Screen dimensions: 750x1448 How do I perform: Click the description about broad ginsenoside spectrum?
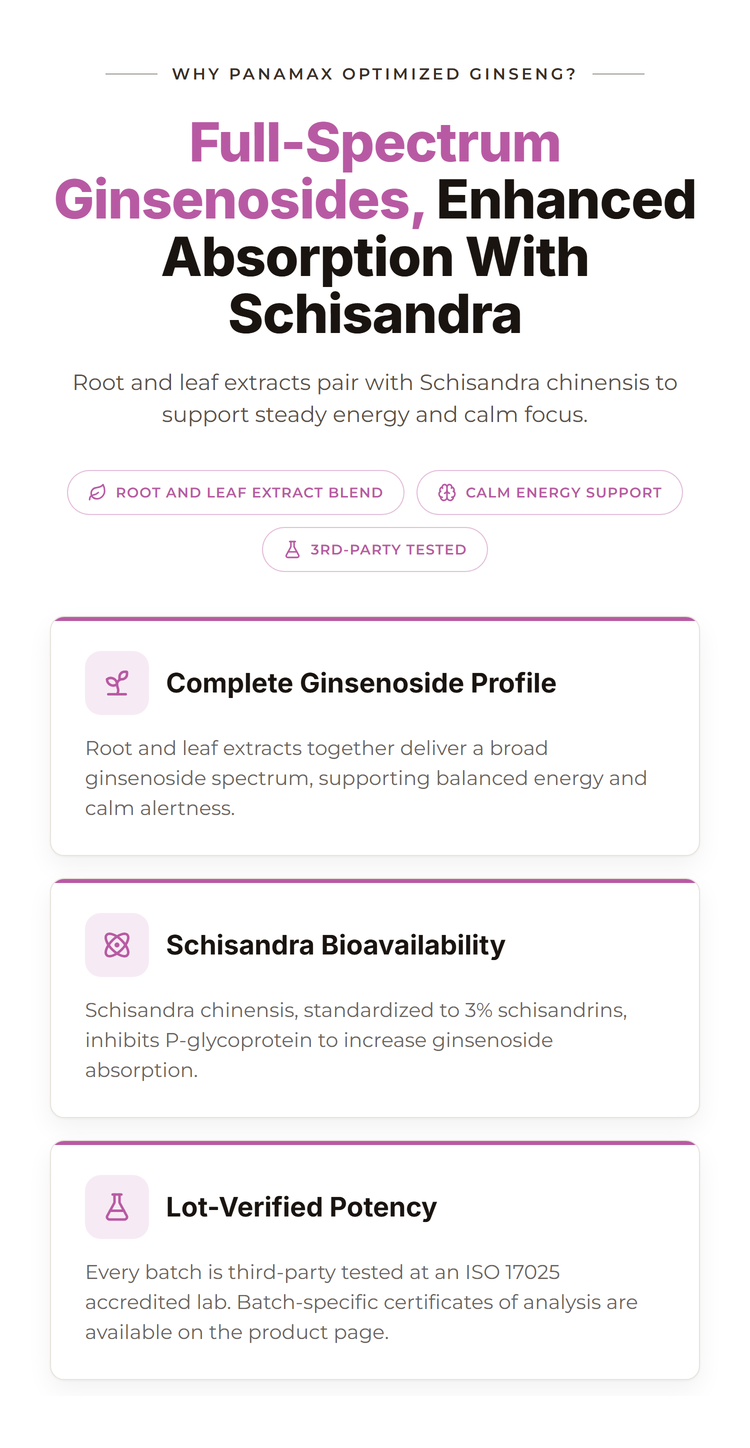tap(366, 778)
